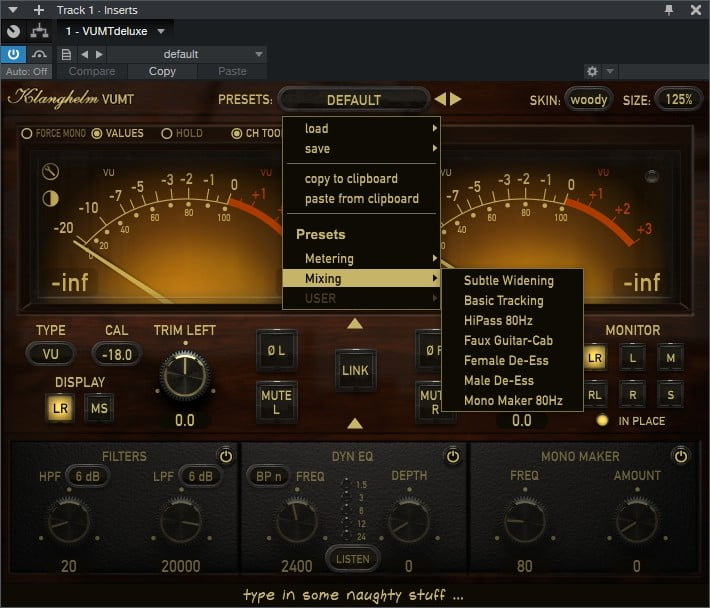Click the pin window icon
The width and height of the screenshot is (710, 608).
point(669,10)
